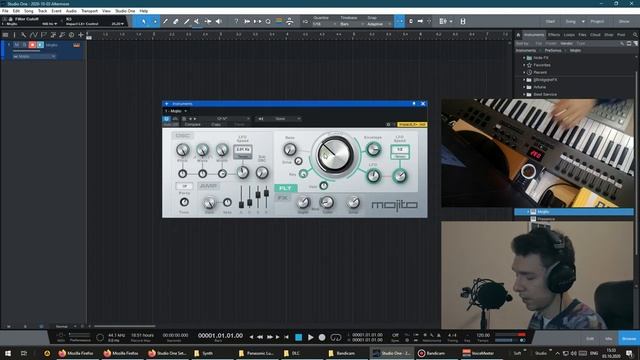The height and width of the screenshot is (360, 640).
Task: Solo the Mojito track with S
Action: [24, 45]
